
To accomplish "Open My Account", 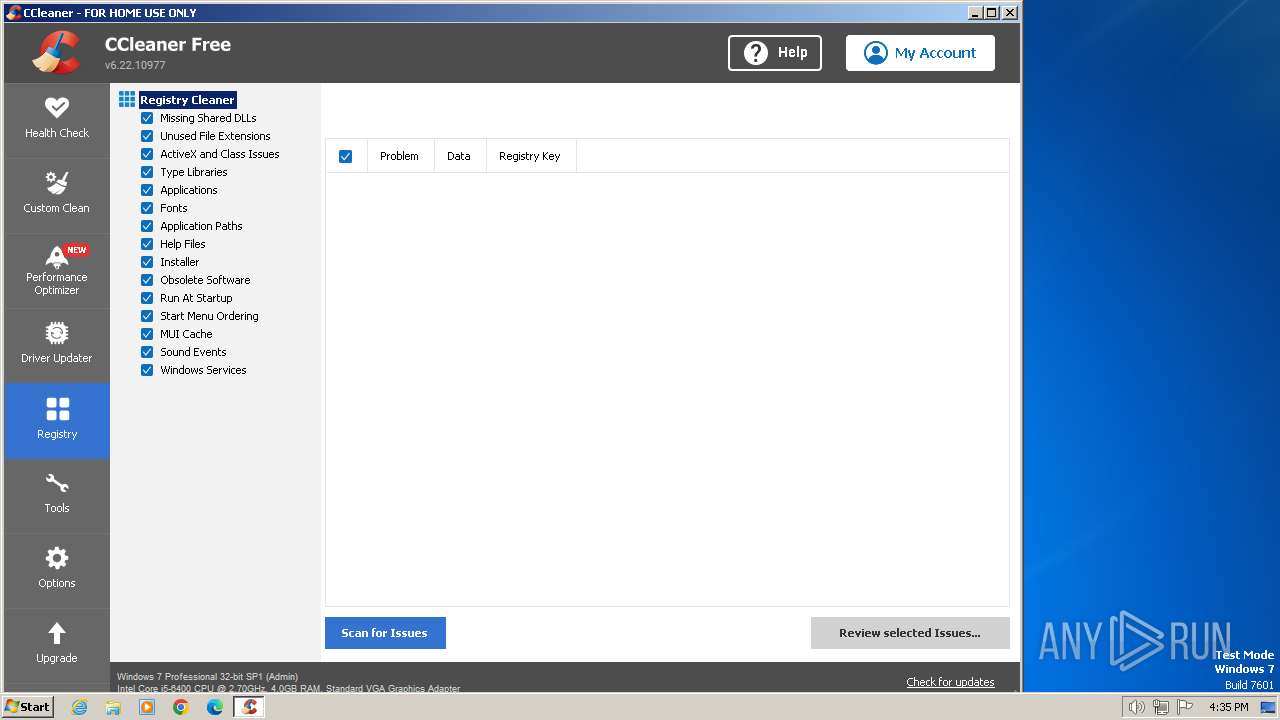I will tap(920, 53).
